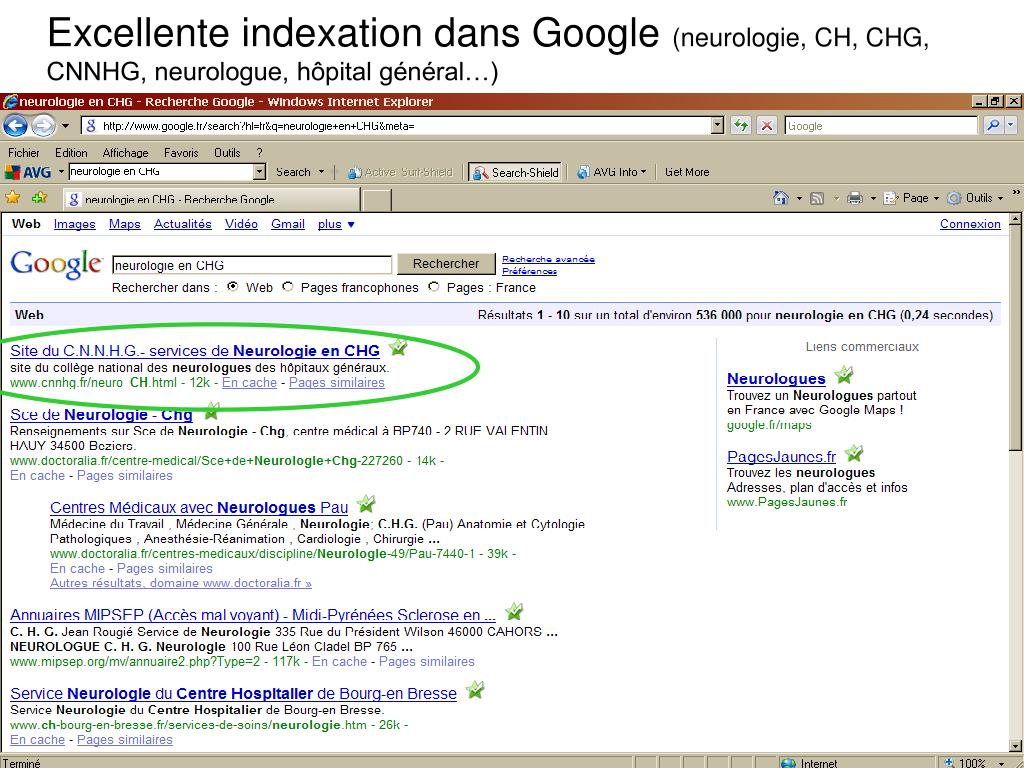Image resolution: width=1024 pixels, height=768 pixels.
Task: Click the page scrollbar down arrow
Action: pos(1015,745)
